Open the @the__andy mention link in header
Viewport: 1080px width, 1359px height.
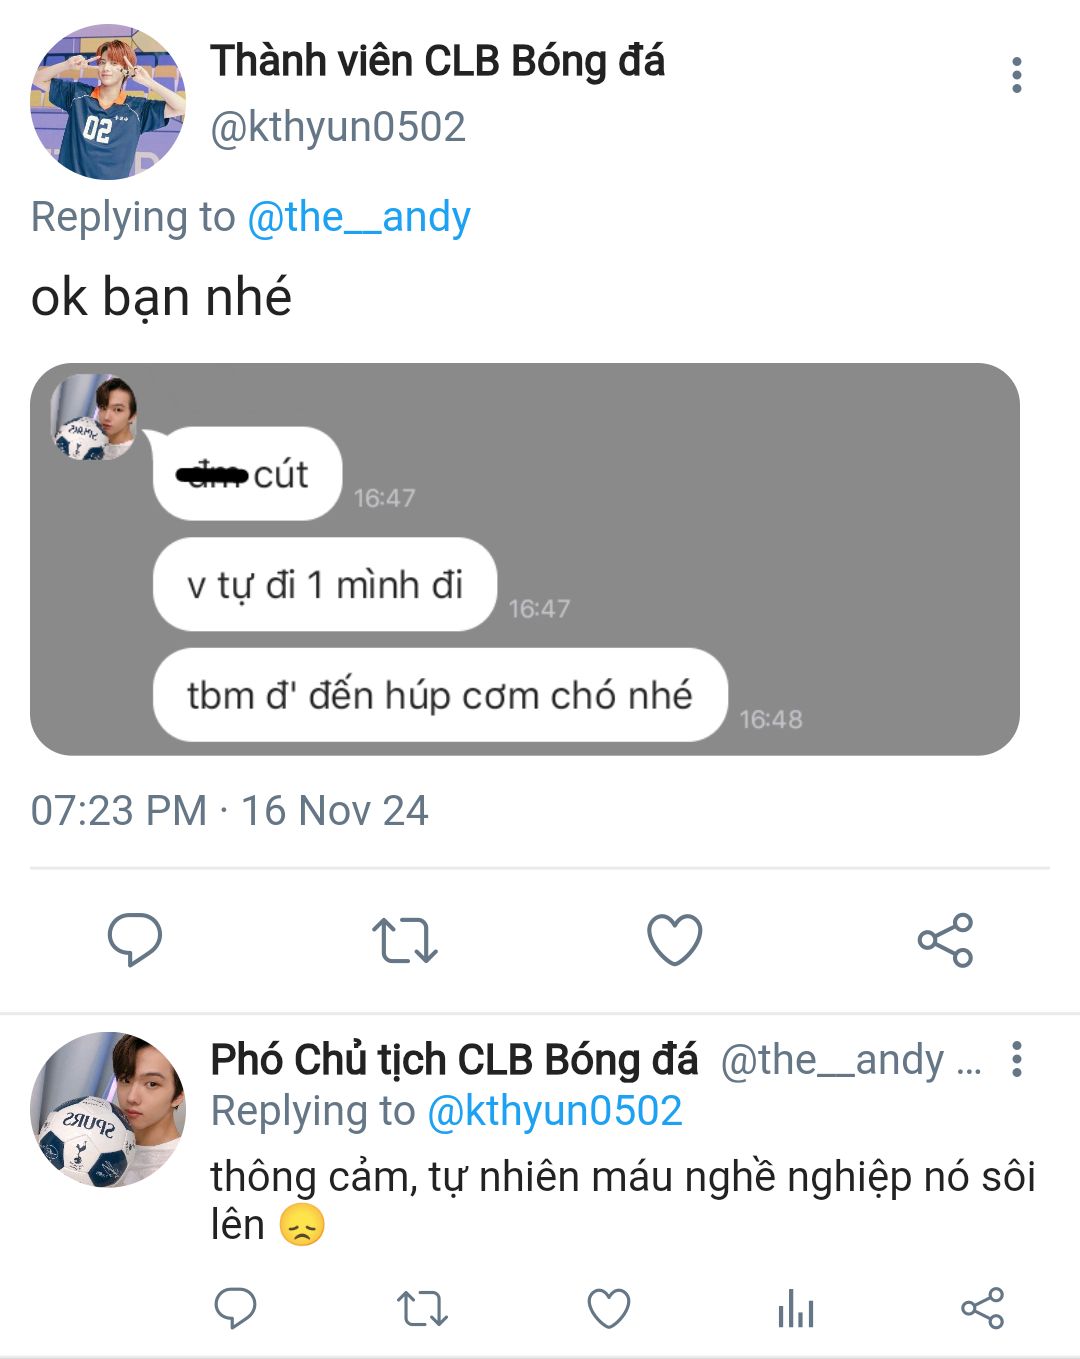pos(358,217)
